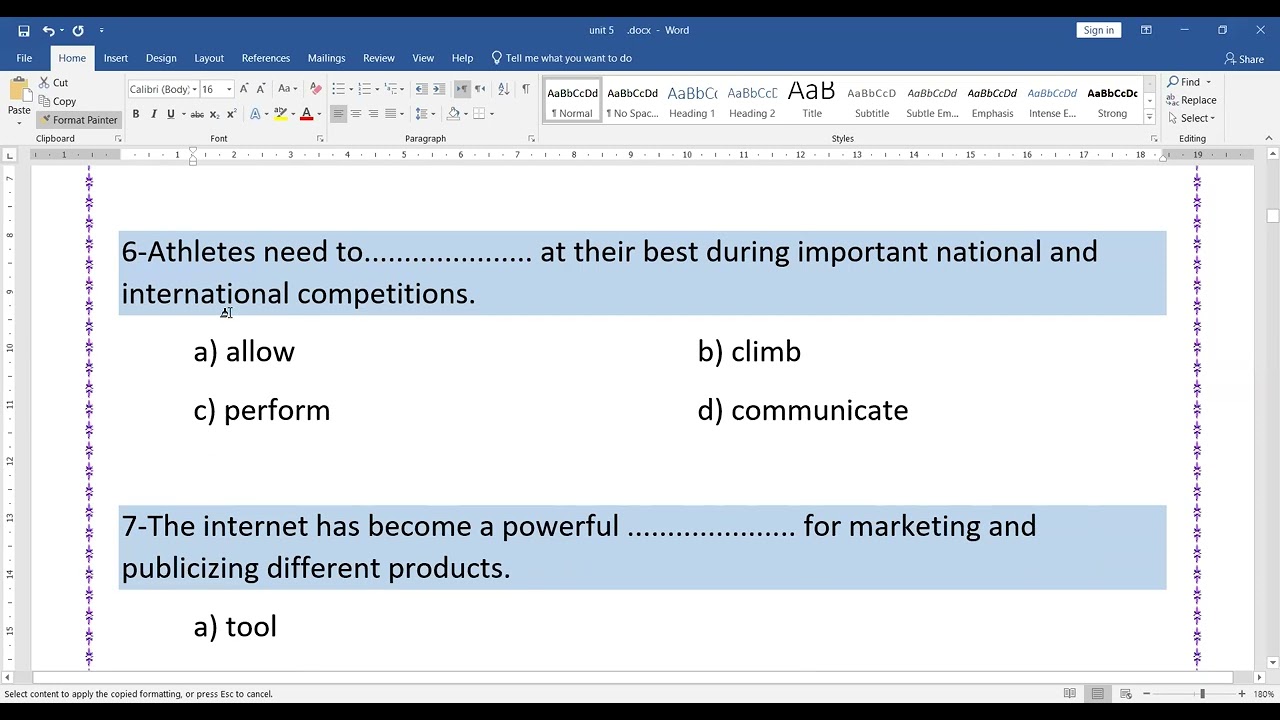Switch to the Design tab

(161, 58)
